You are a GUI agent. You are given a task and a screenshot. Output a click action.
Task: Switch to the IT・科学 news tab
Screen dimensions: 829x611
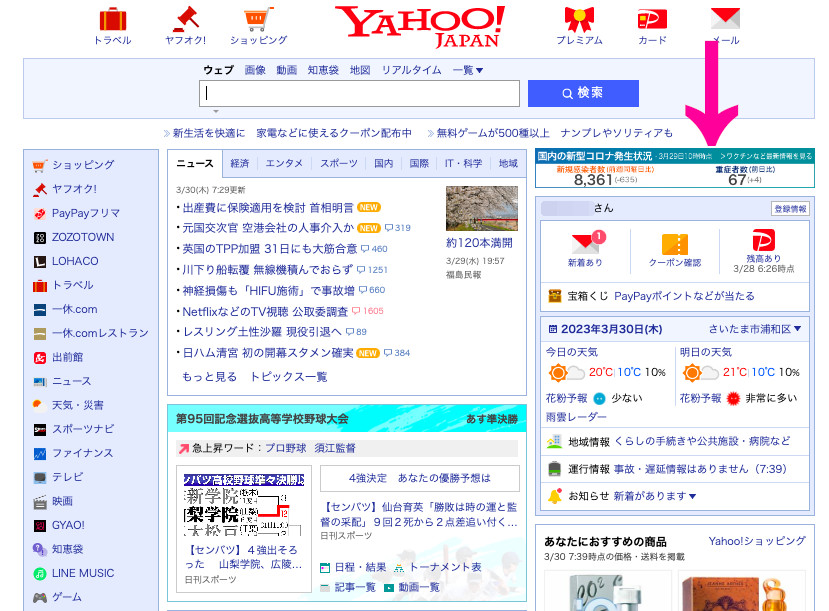click(463, 163)
